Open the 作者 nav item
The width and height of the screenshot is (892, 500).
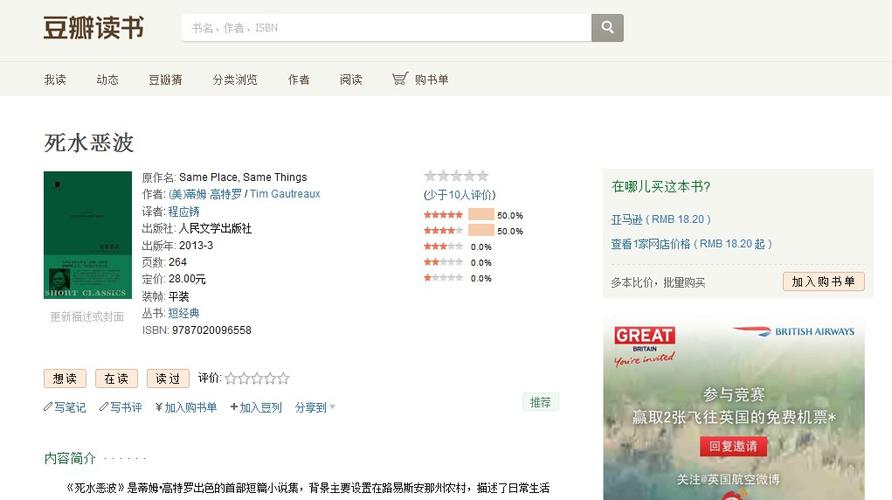299,80
